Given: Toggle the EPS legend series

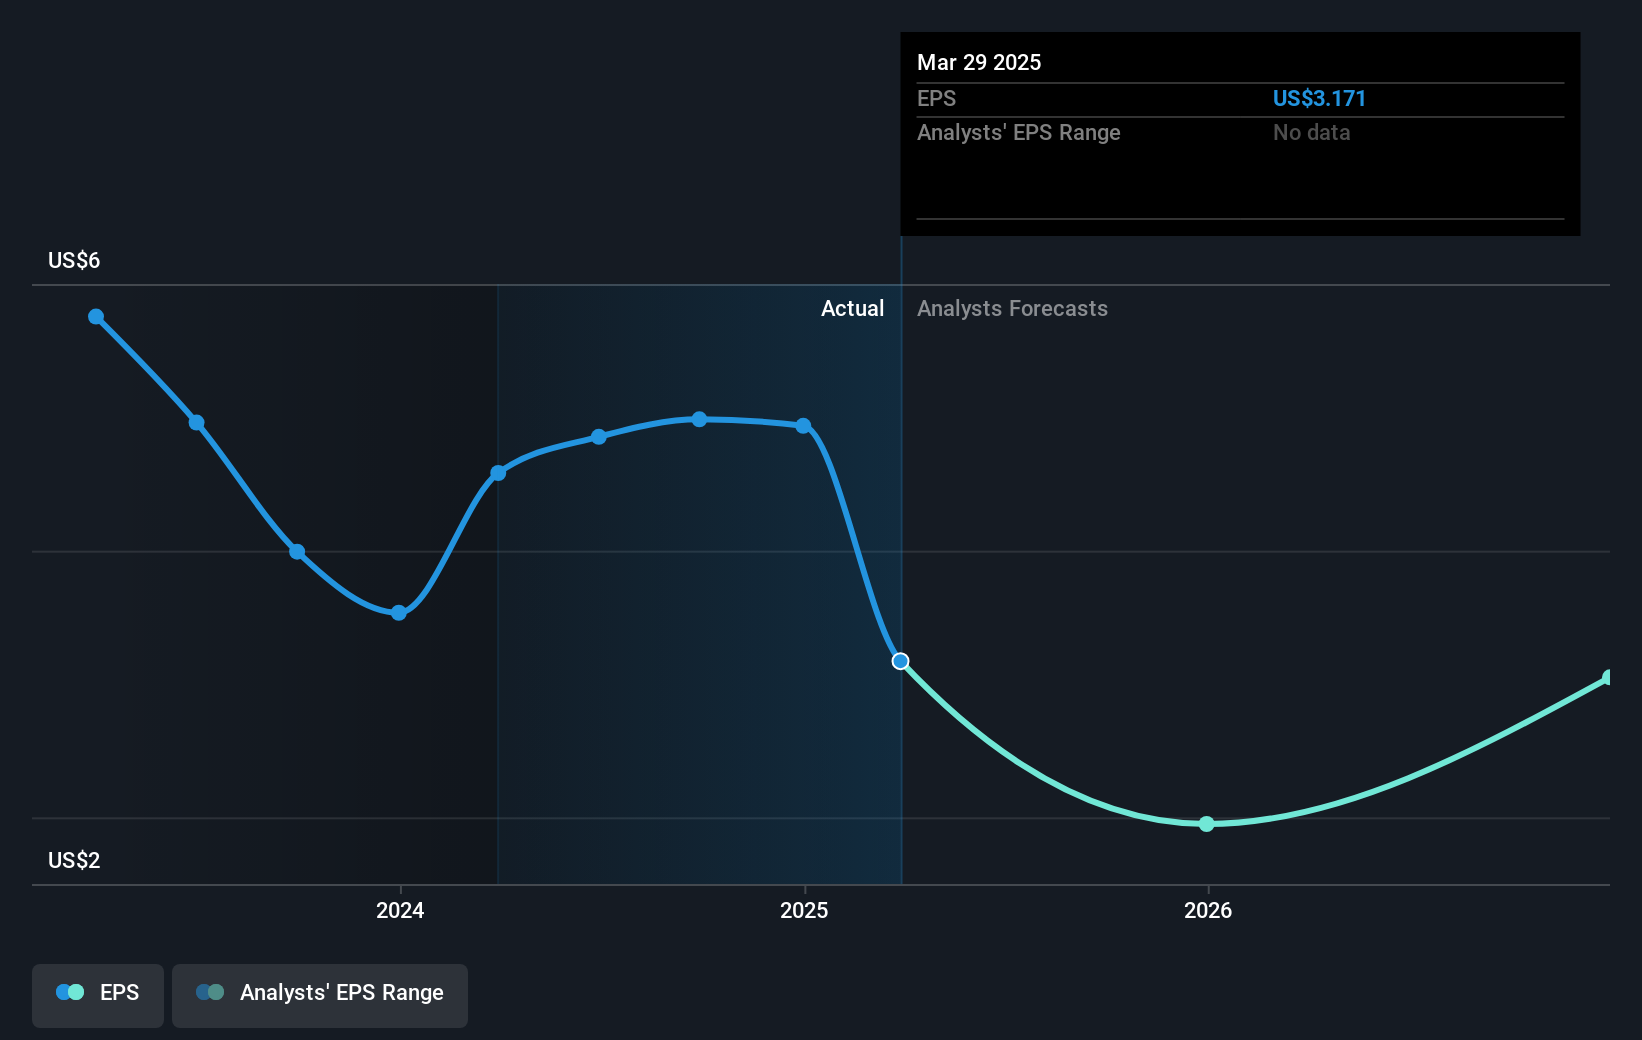Looking at the screenshot, I should 98,995.
